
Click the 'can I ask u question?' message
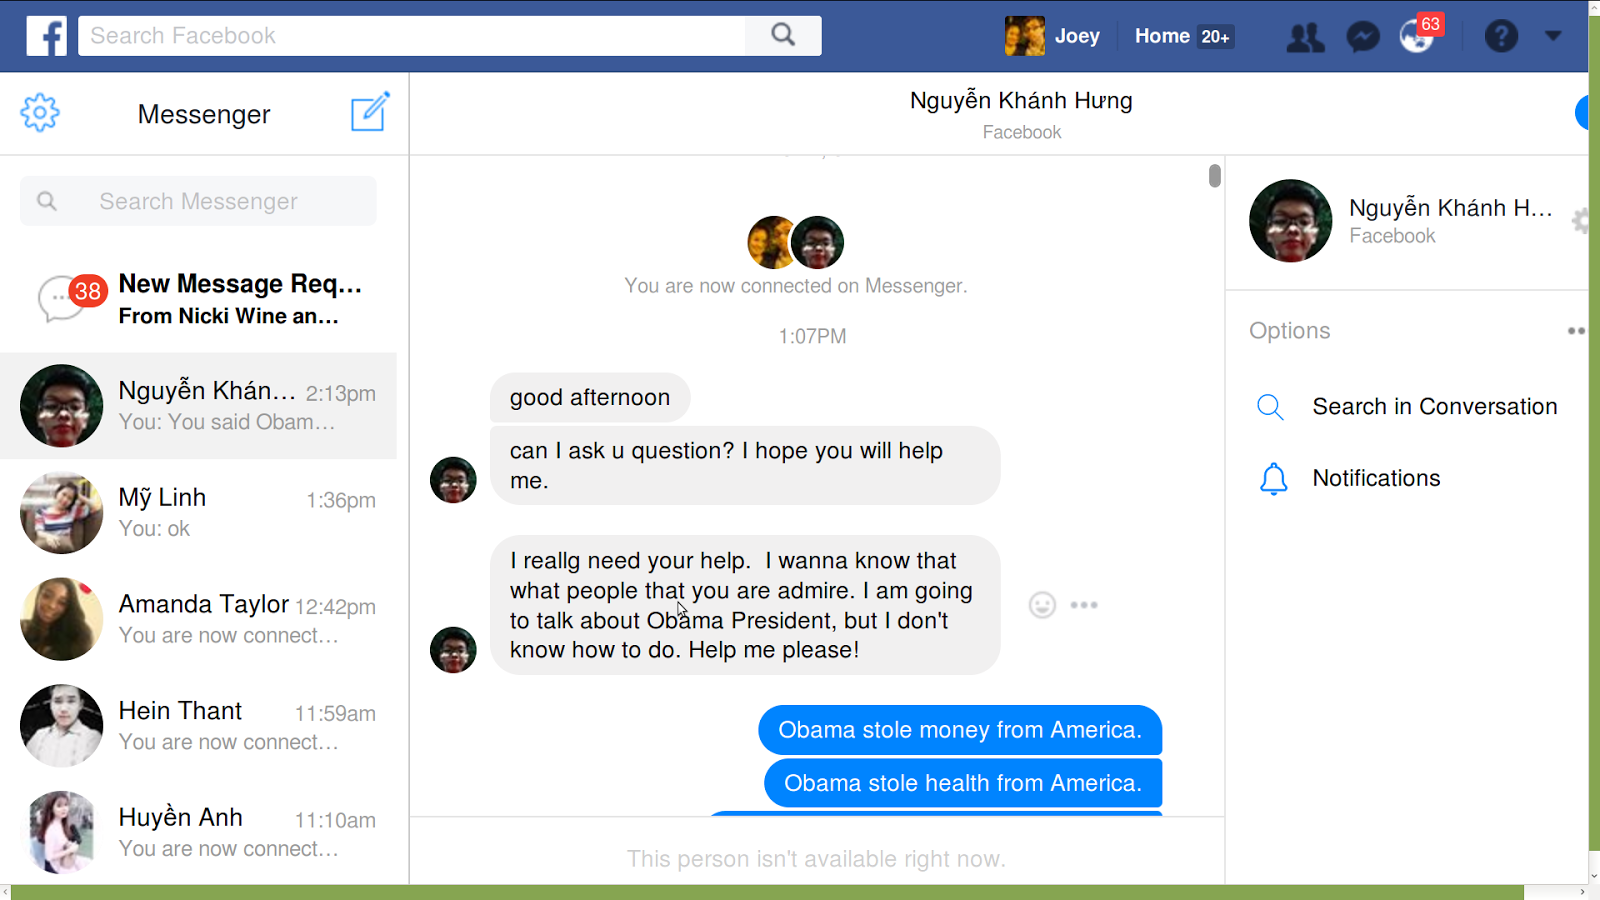coord(745,466)
